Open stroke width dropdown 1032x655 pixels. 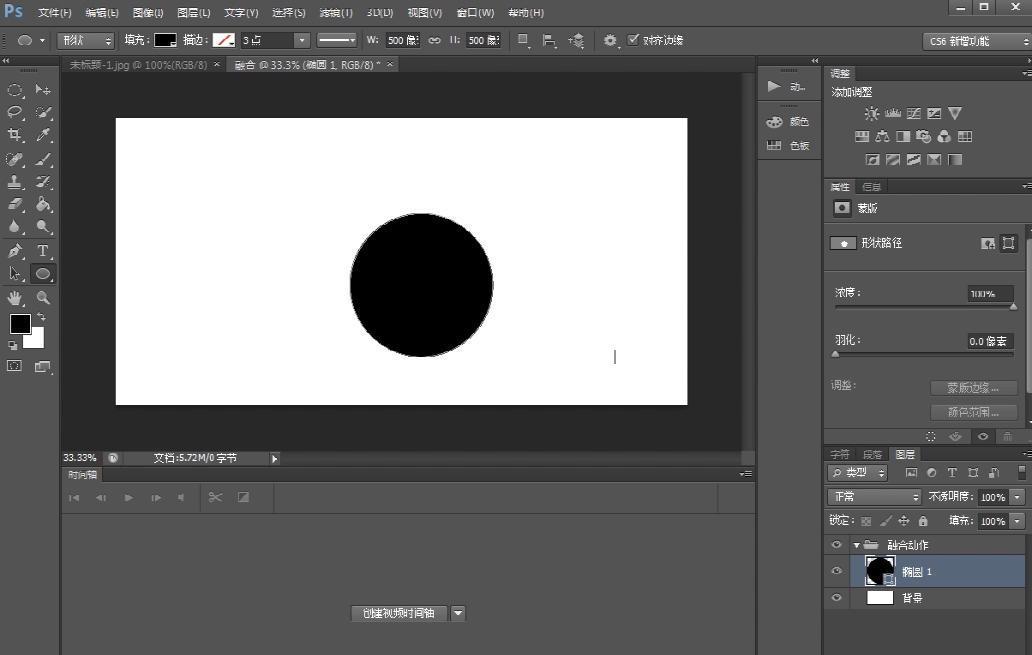pos(301,40)
